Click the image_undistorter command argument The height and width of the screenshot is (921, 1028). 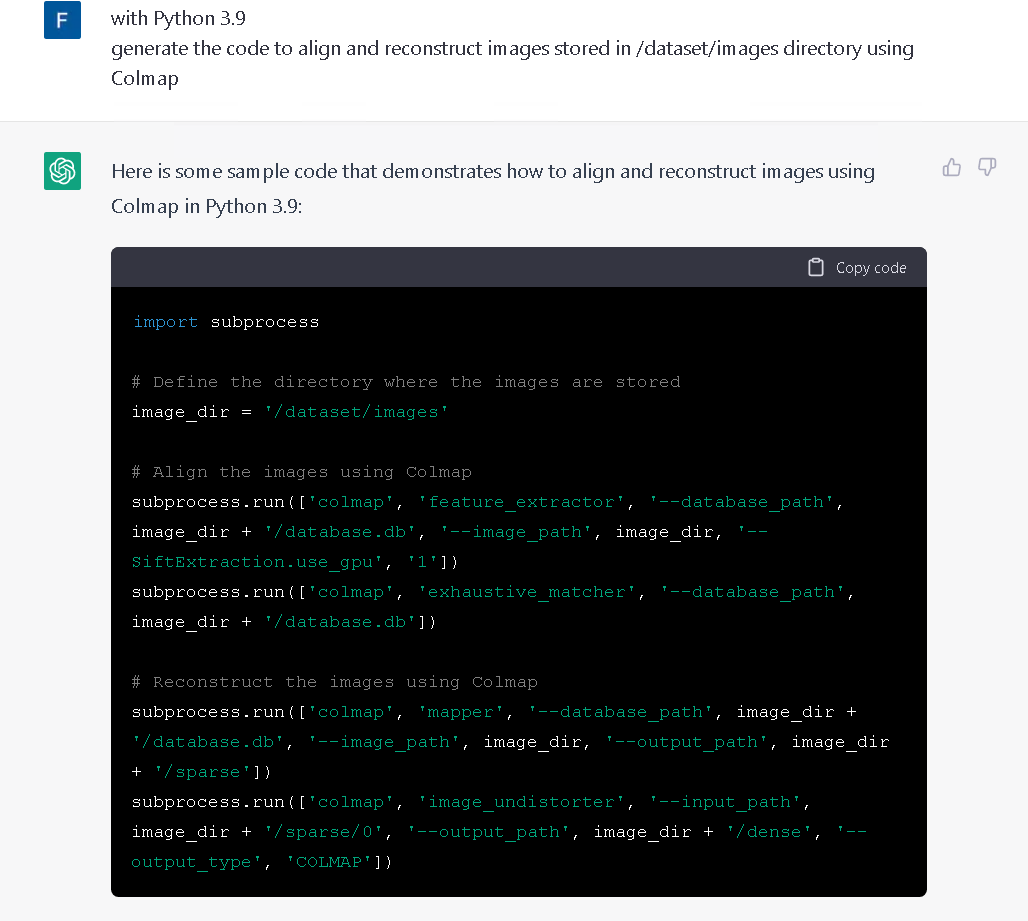coord(521,801)
